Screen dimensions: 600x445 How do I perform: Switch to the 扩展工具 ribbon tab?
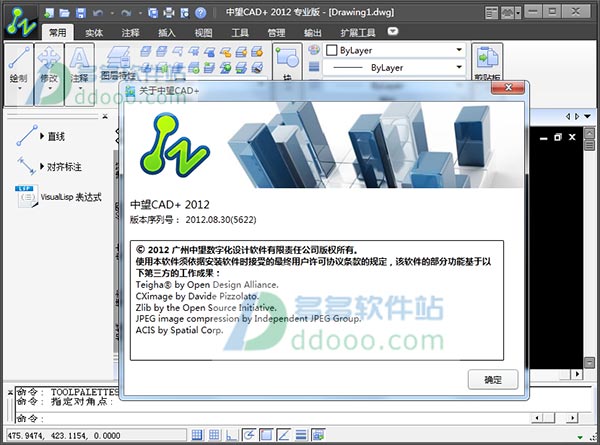coord(358,33)
